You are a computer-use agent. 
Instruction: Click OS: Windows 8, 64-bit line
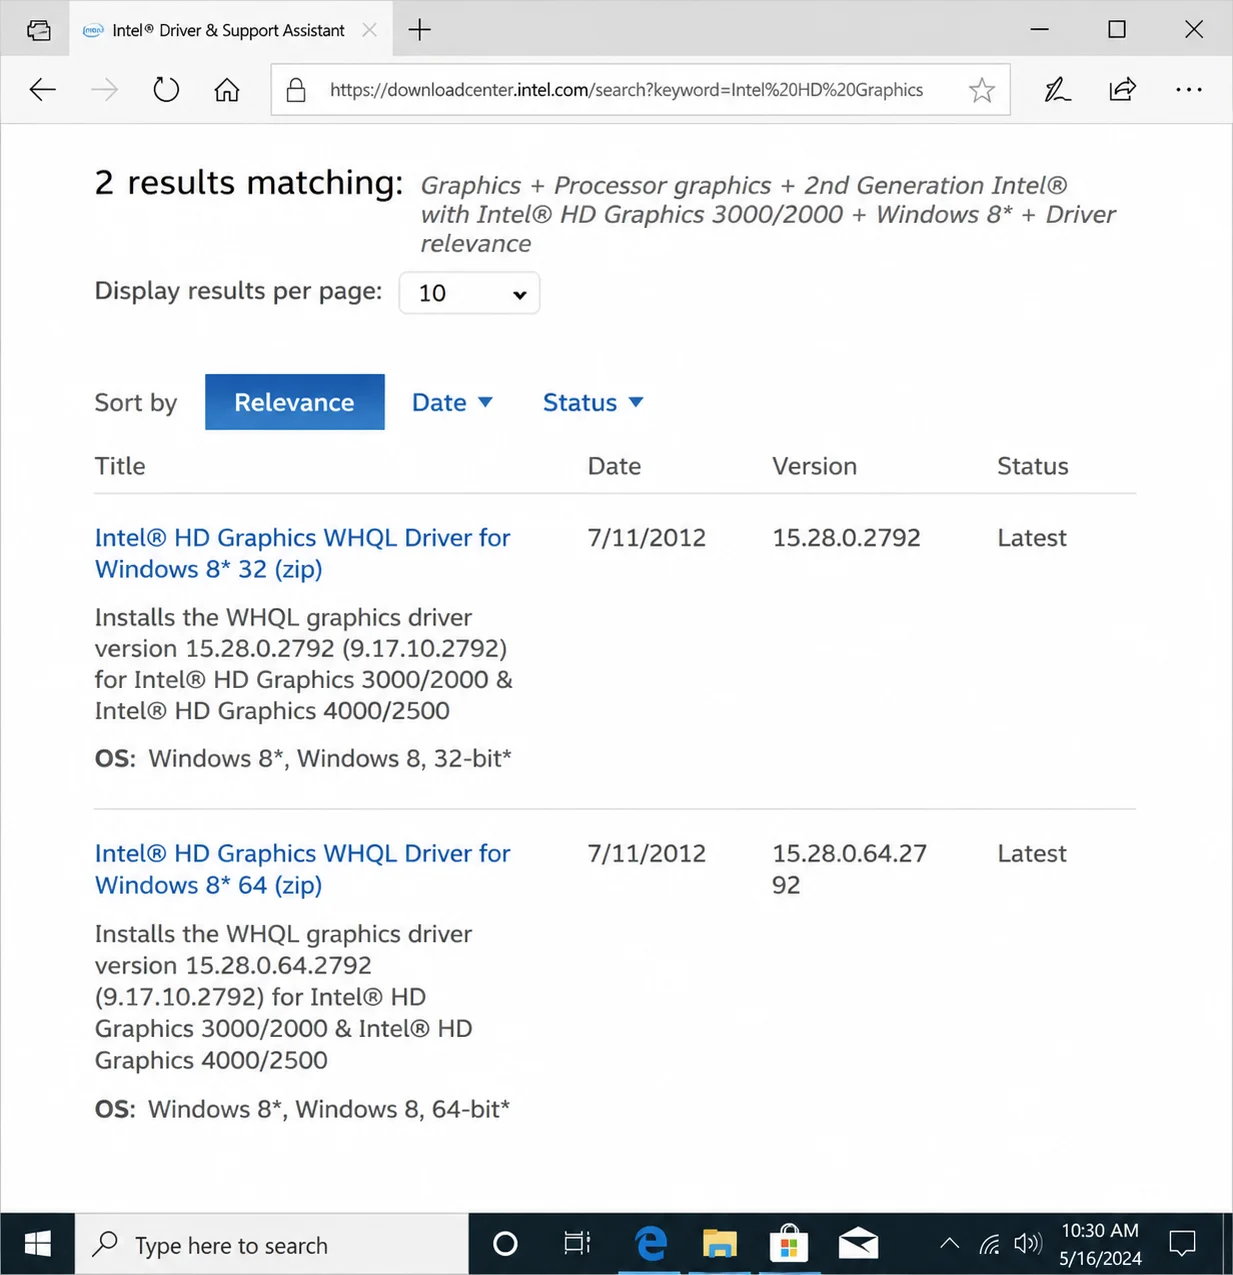[302, 1110]
